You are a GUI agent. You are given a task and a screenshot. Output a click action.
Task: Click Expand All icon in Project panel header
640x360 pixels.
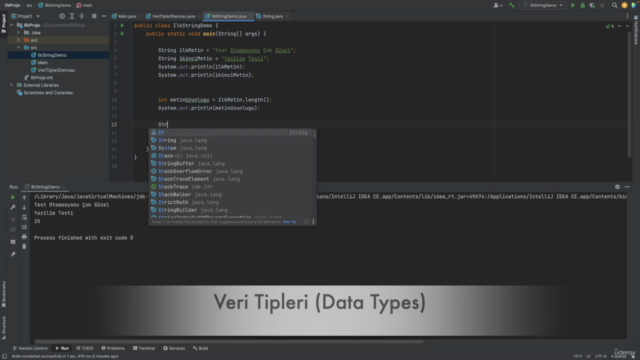pos(72,16)
